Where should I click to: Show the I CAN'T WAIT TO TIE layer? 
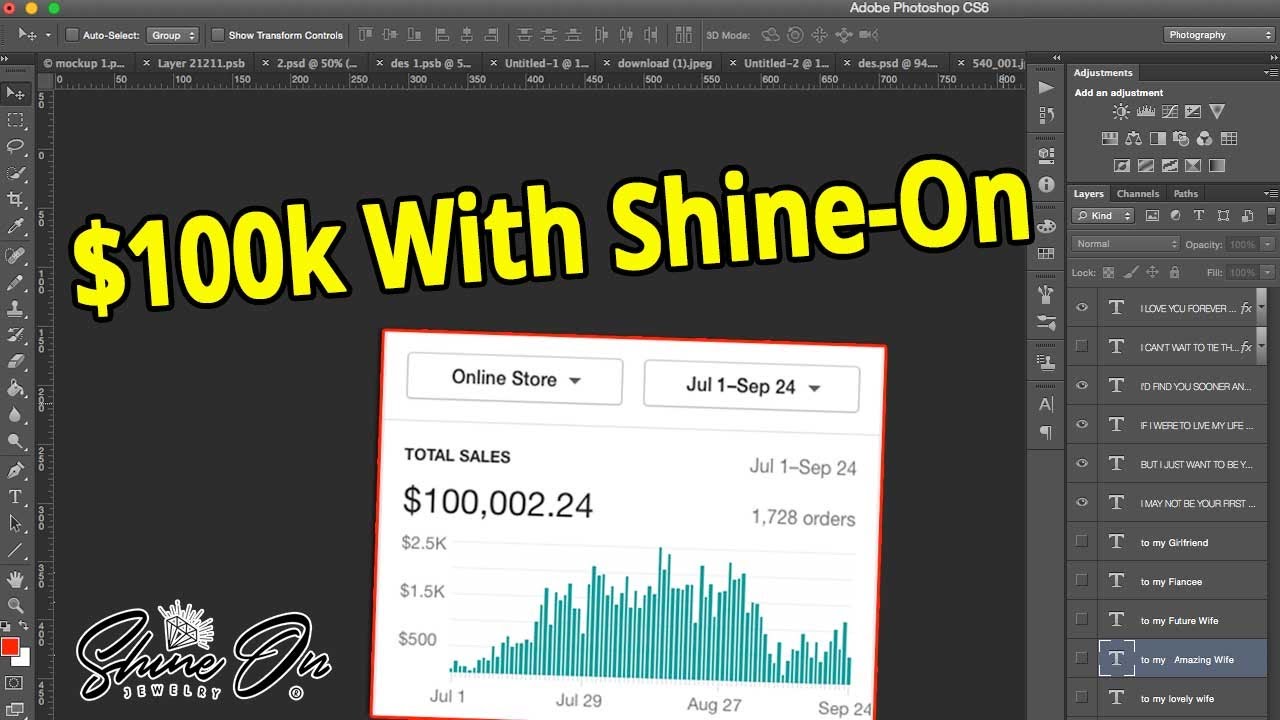tap(1081, 347)
